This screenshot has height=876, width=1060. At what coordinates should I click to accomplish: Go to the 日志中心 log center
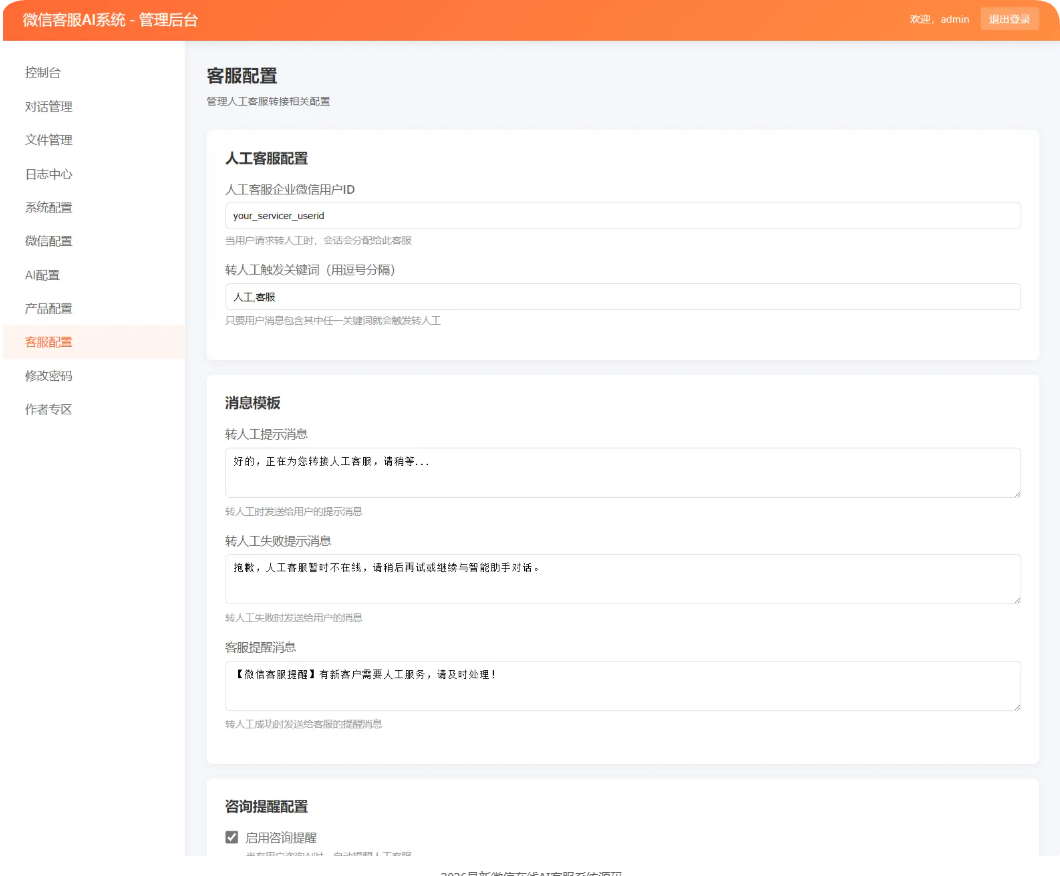tap(47, 174)
